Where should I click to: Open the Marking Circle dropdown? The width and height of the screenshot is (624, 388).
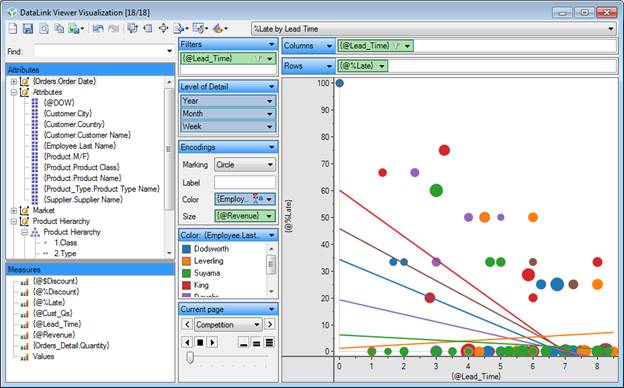pos(245,165)
